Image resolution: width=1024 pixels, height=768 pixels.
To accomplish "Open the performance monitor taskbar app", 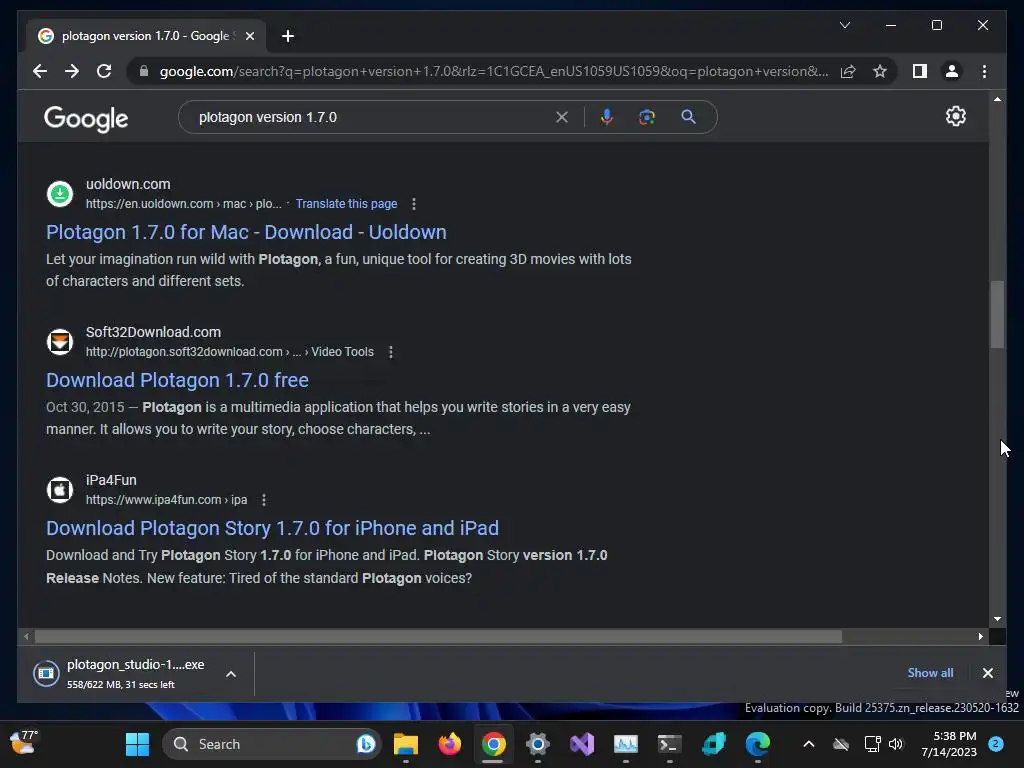I will [x=626, y=744].
